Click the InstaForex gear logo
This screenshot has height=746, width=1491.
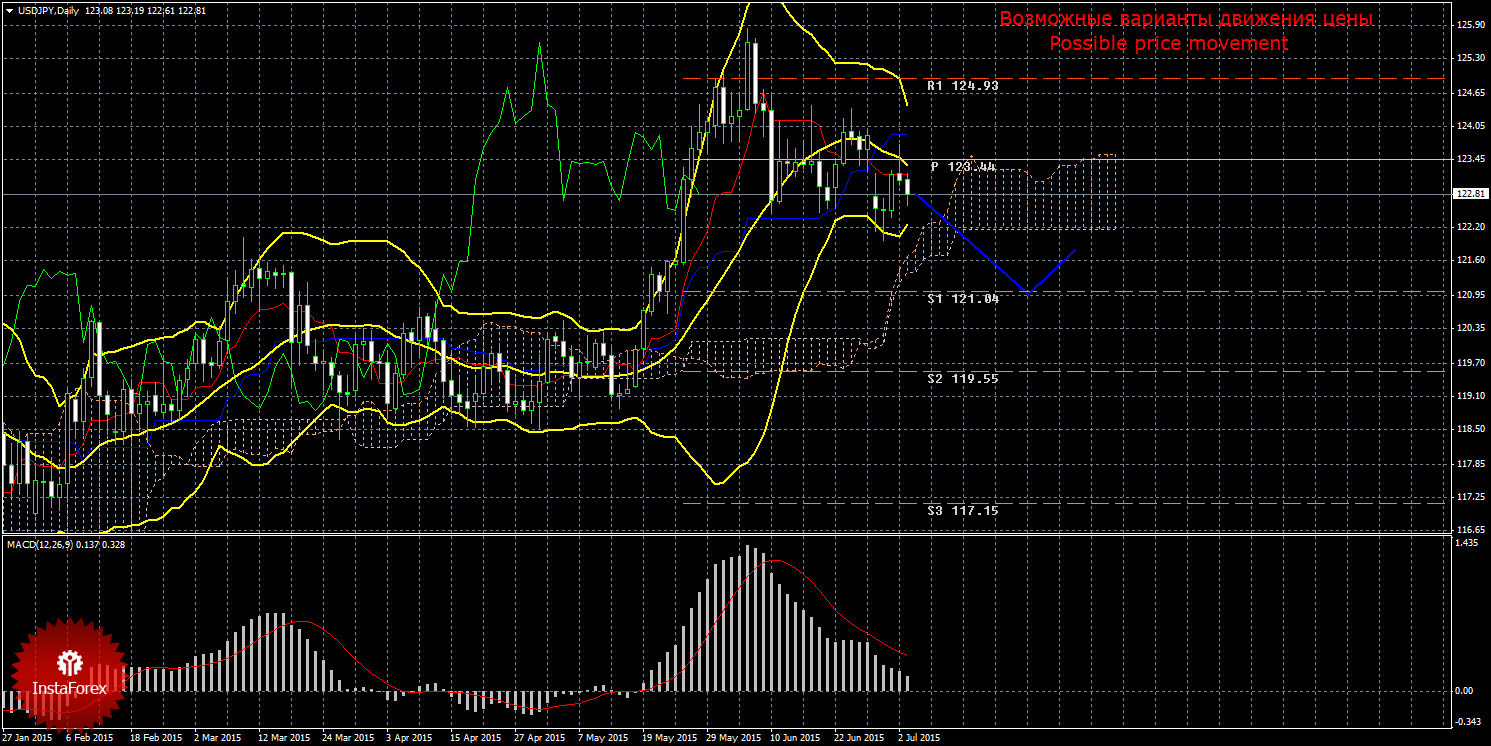pos(70,662)
